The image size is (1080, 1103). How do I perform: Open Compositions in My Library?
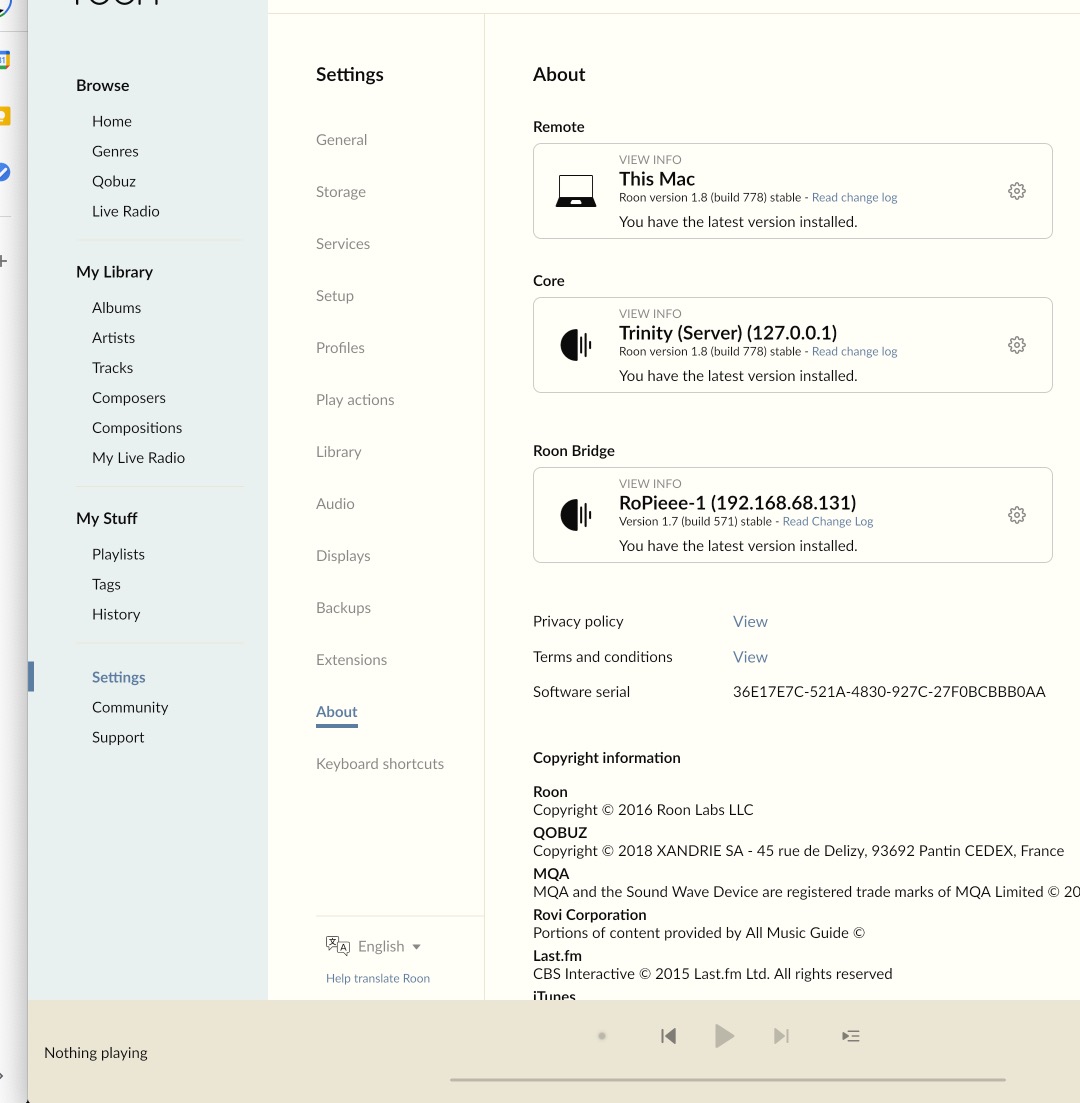[x=137, y=428]
